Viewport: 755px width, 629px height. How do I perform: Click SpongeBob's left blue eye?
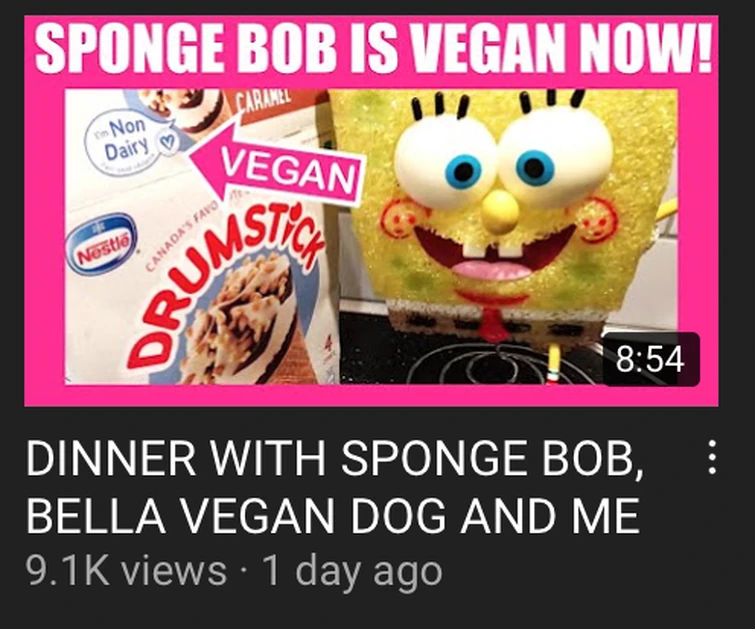tap(463, 170)
